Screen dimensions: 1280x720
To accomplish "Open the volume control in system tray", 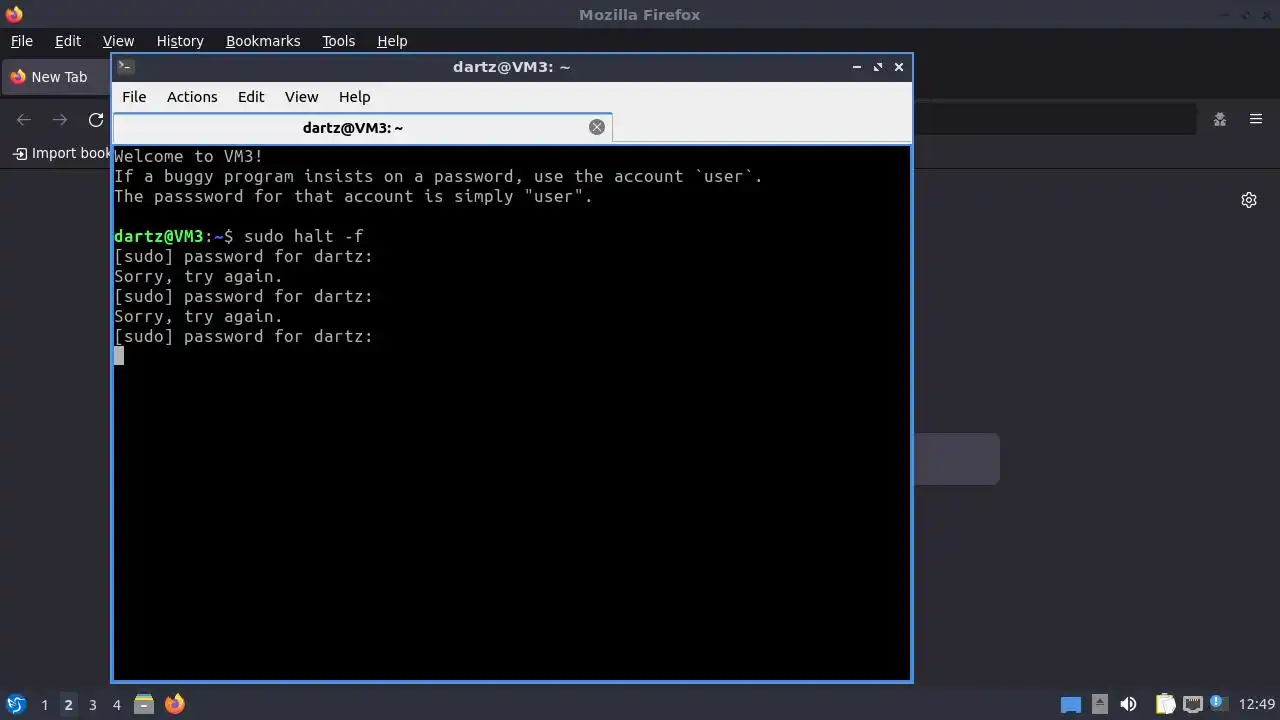I will 1129,704.
